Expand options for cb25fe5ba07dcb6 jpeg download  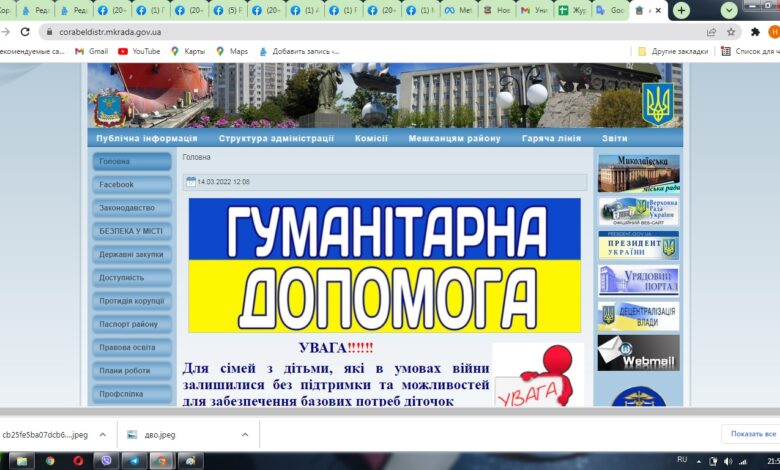(102, 435)
